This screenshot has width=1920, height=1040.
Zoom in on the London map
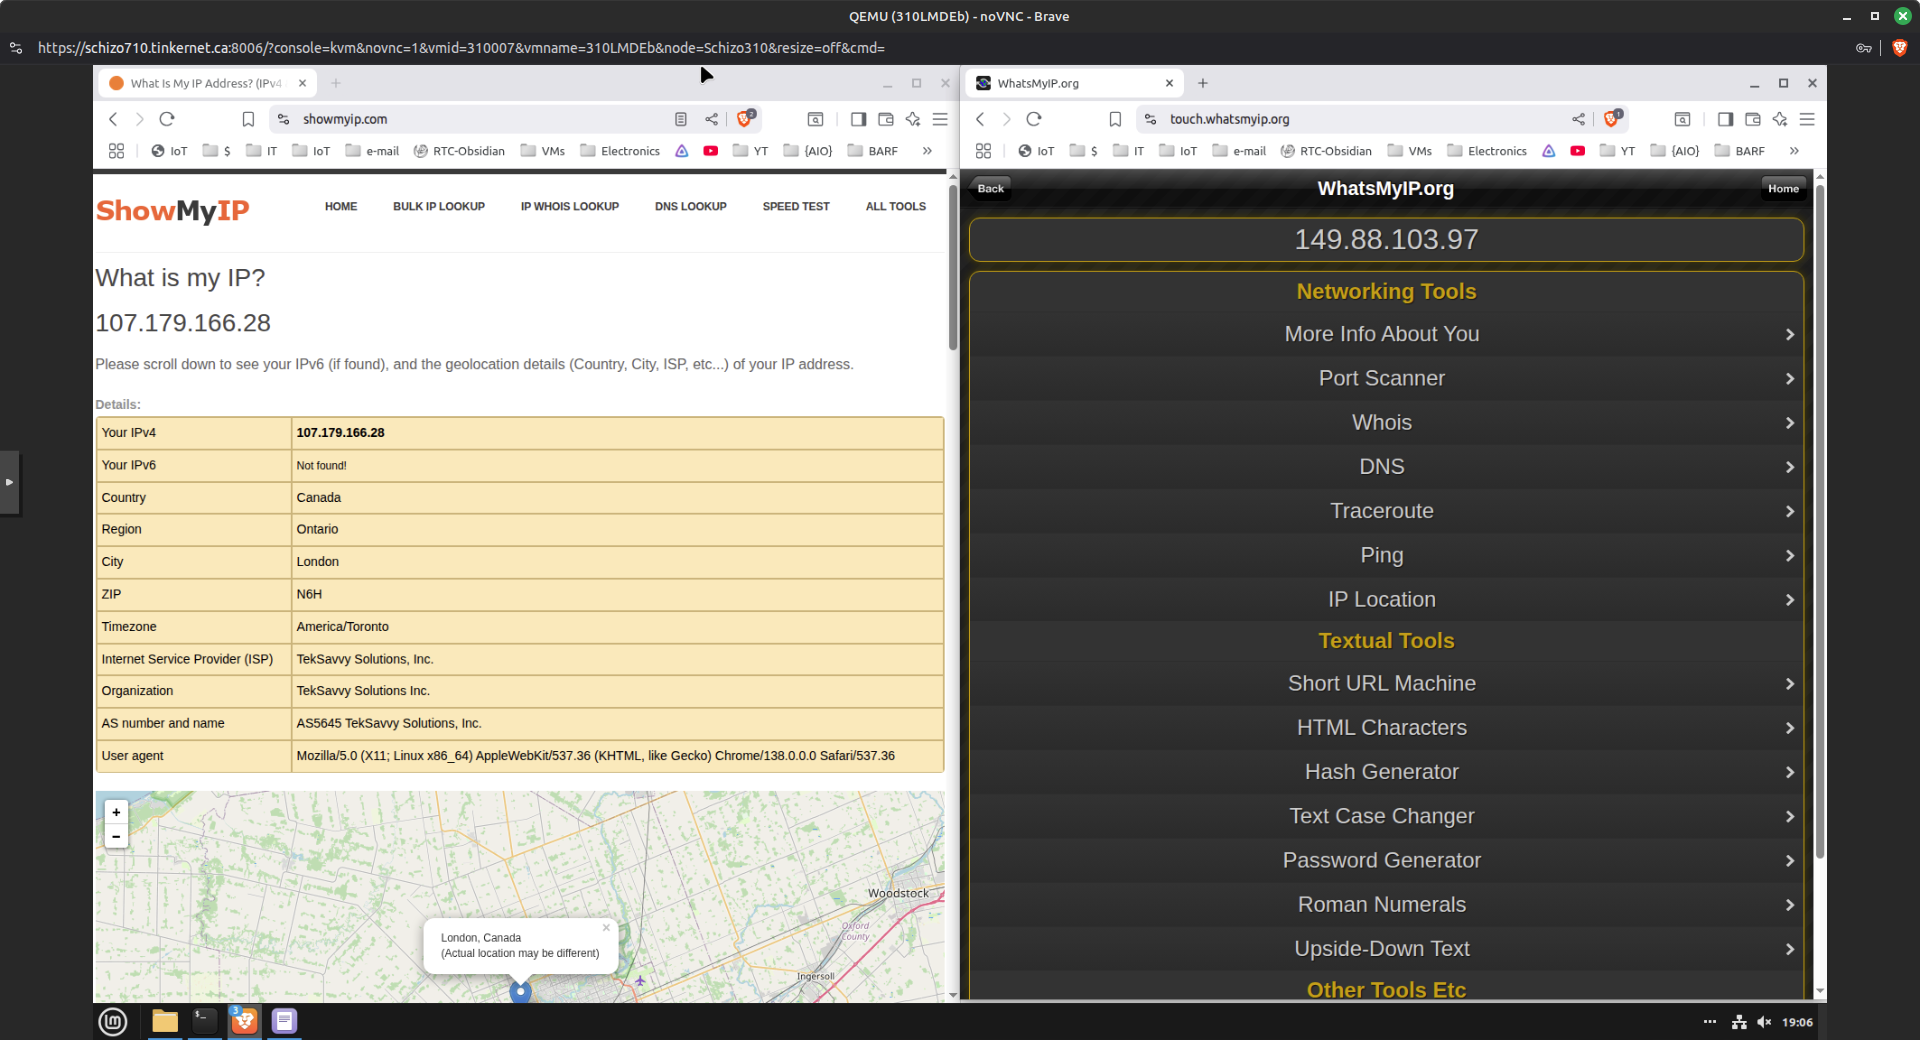pyautogui.click(x=116, y=812)
